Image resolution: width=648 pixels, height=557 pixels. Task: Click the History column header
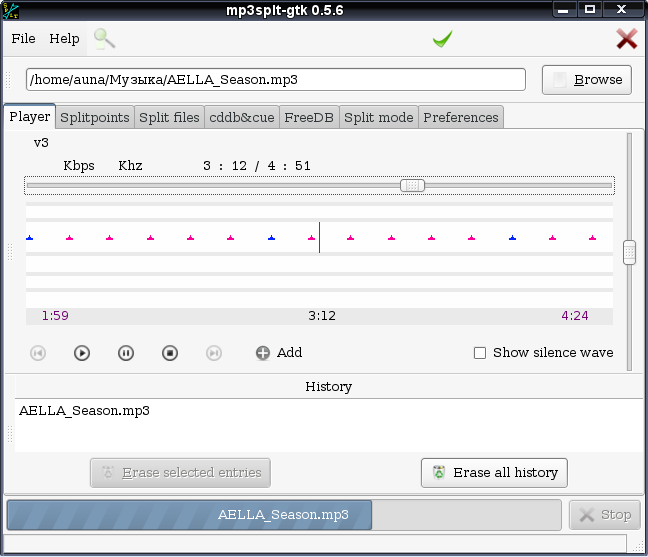pos(329,386)
